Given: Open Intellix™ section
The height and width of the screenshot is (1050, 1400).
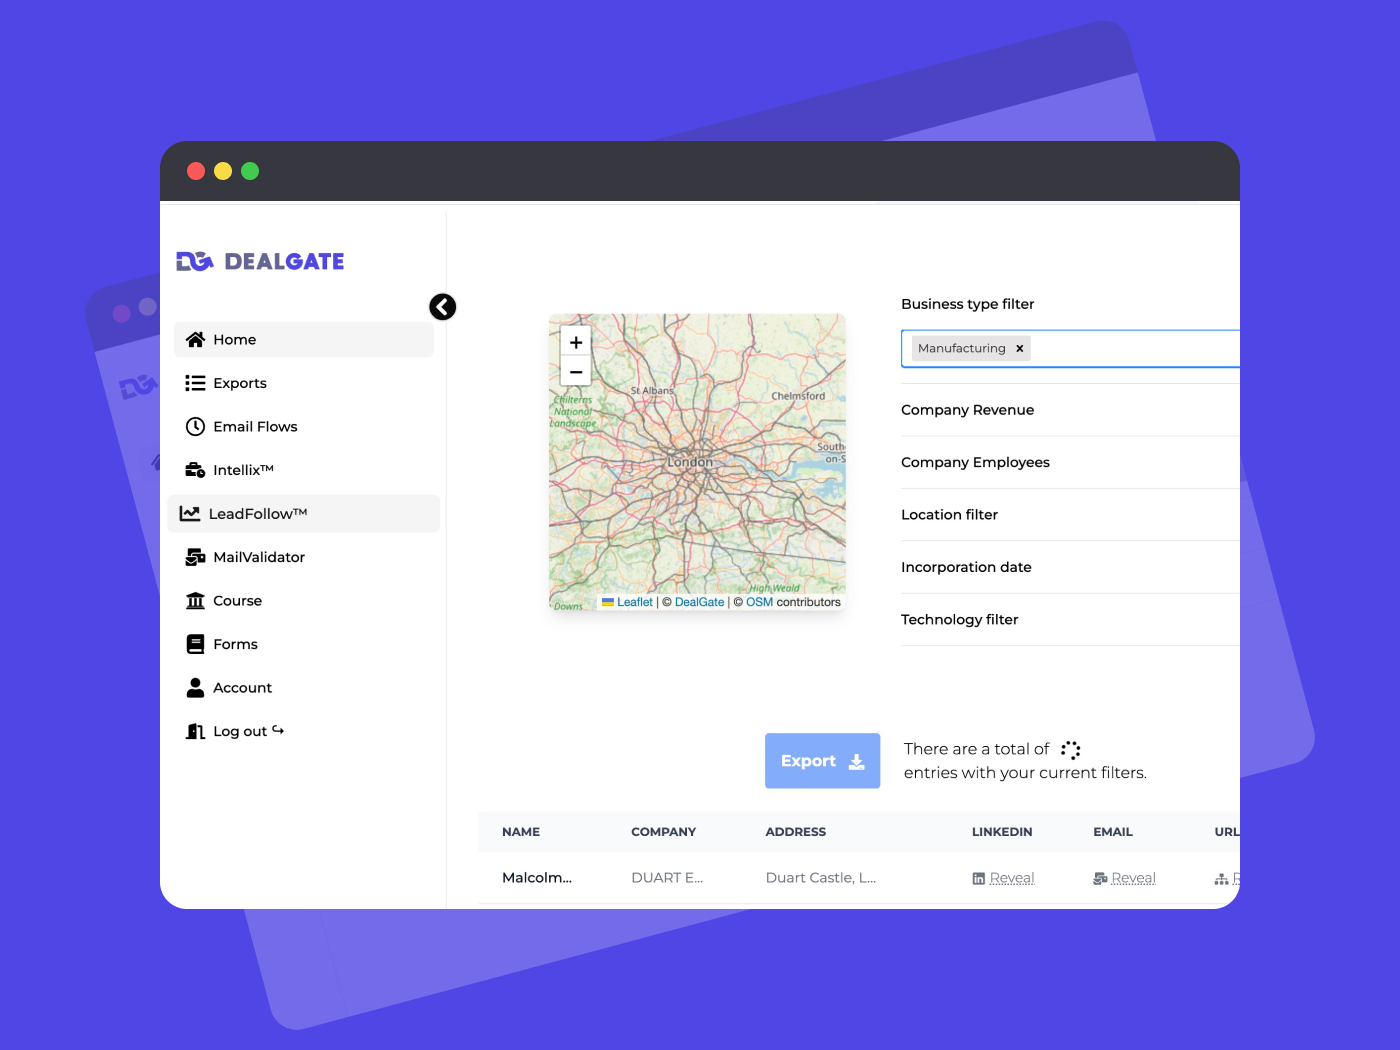Looking at the screenshot, I should coord(304,470).
